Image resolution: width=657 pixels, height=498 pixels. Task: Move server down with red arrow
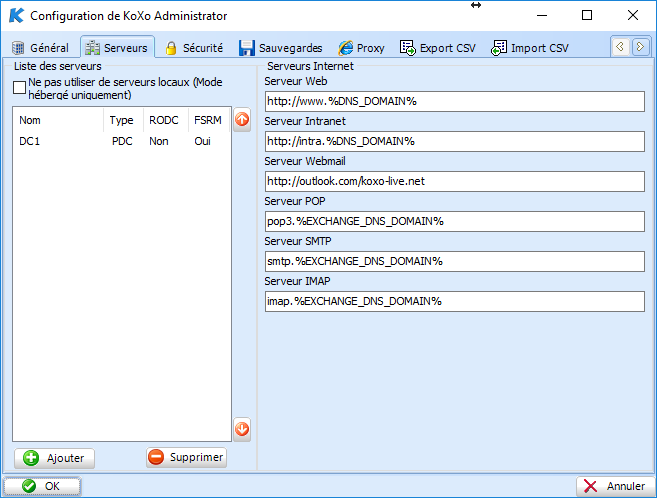(x=242, y=429)
